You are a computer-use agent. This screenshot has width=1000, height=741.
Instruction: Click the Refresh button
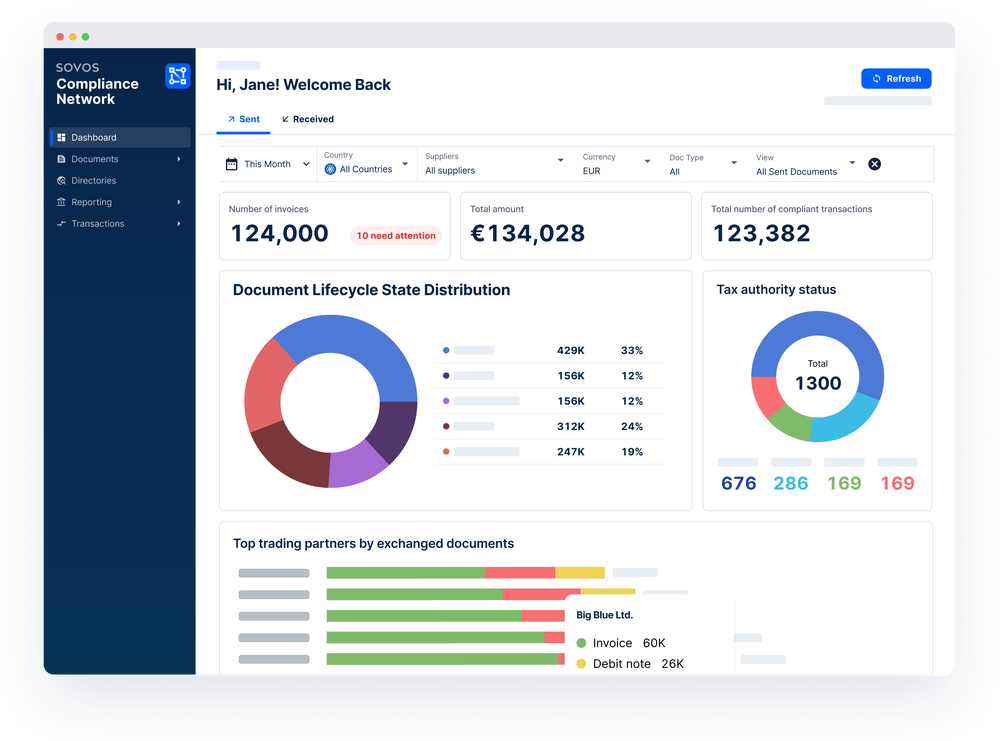[896, 78]
